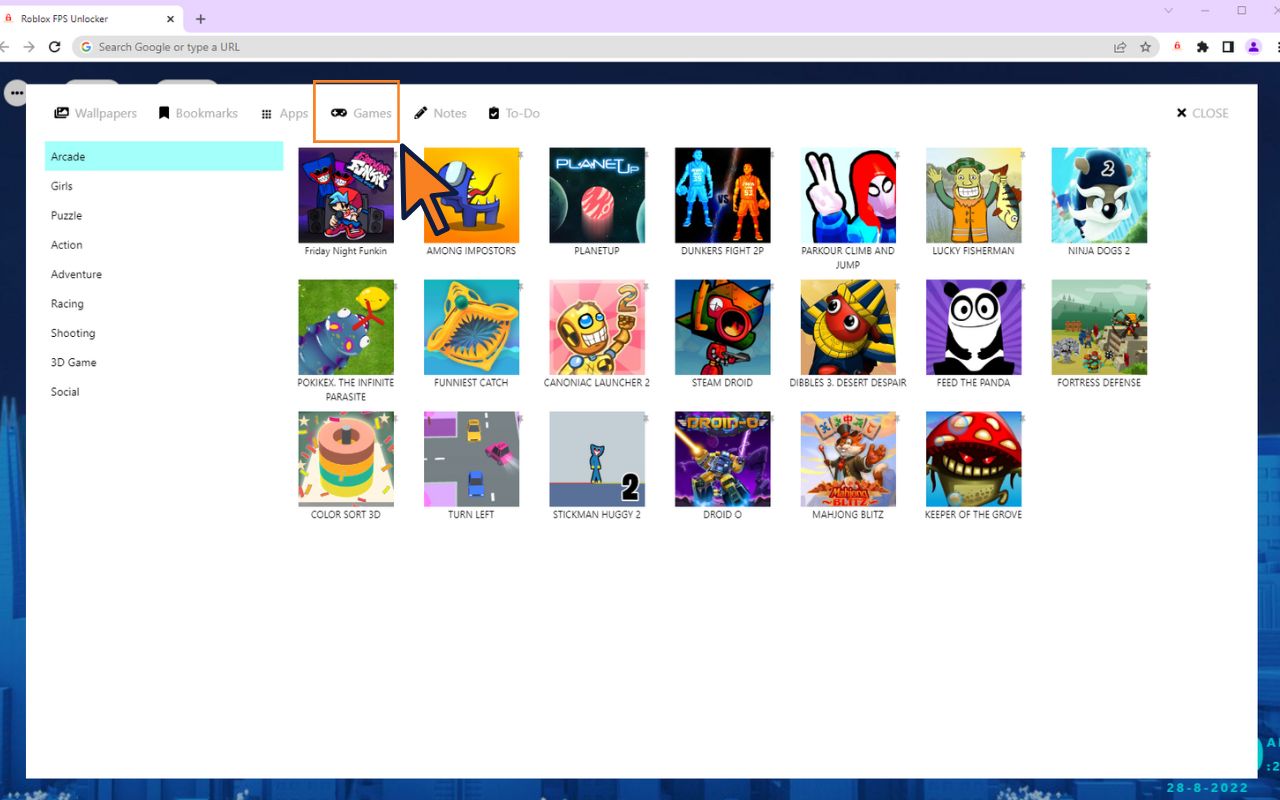Play the Turn Left game
1280x800 pixels.
471,460
